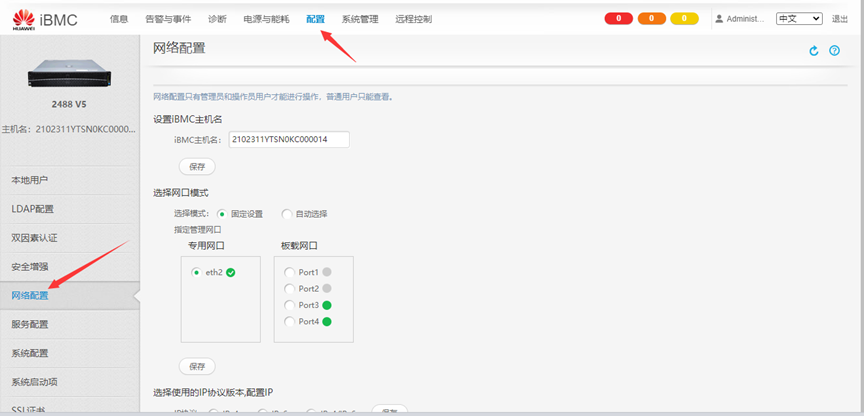This screenshot has height=416, width=864.
Task: Open the 系统管理 top menu
Action: click(x=360, y=19)
